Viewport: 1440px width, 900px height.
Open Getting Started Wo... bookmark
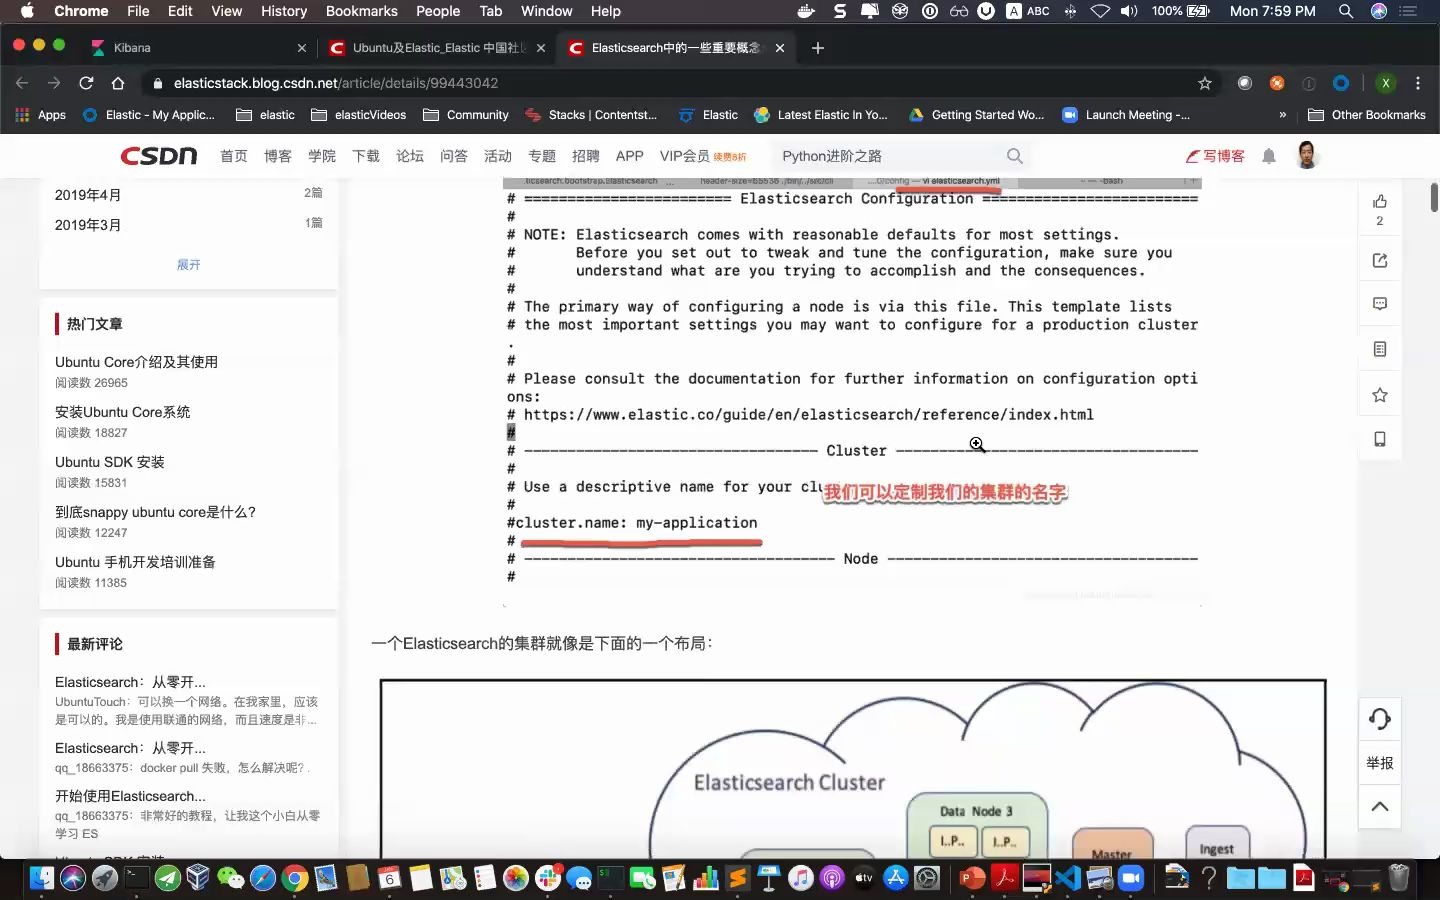click(976, 115)
